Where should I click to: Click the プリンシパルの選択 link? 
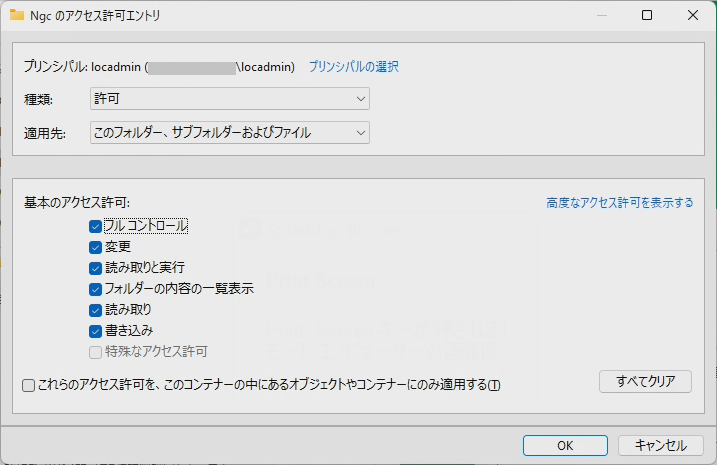tap(353, 67)
